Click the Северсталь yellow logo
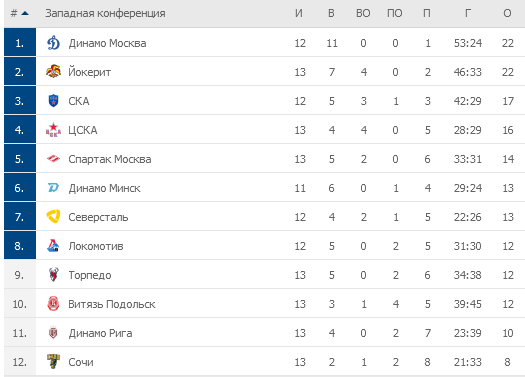 pos(53,217)
